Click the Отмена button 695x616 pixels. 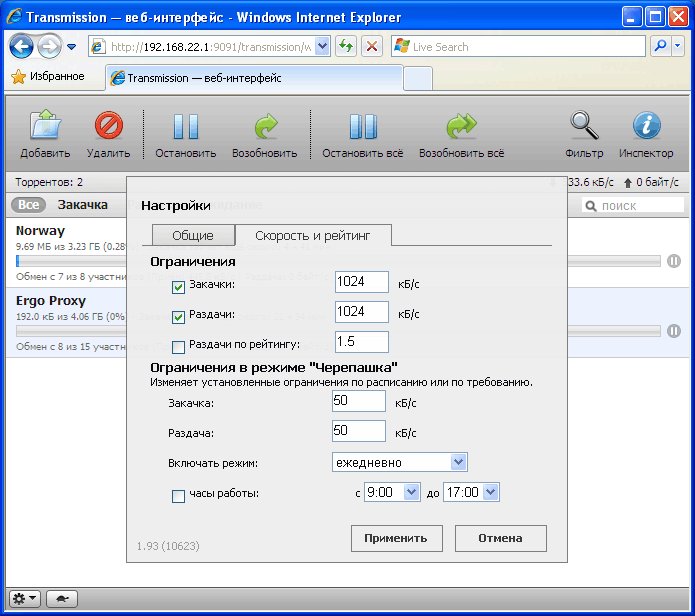tap(500, 538)
